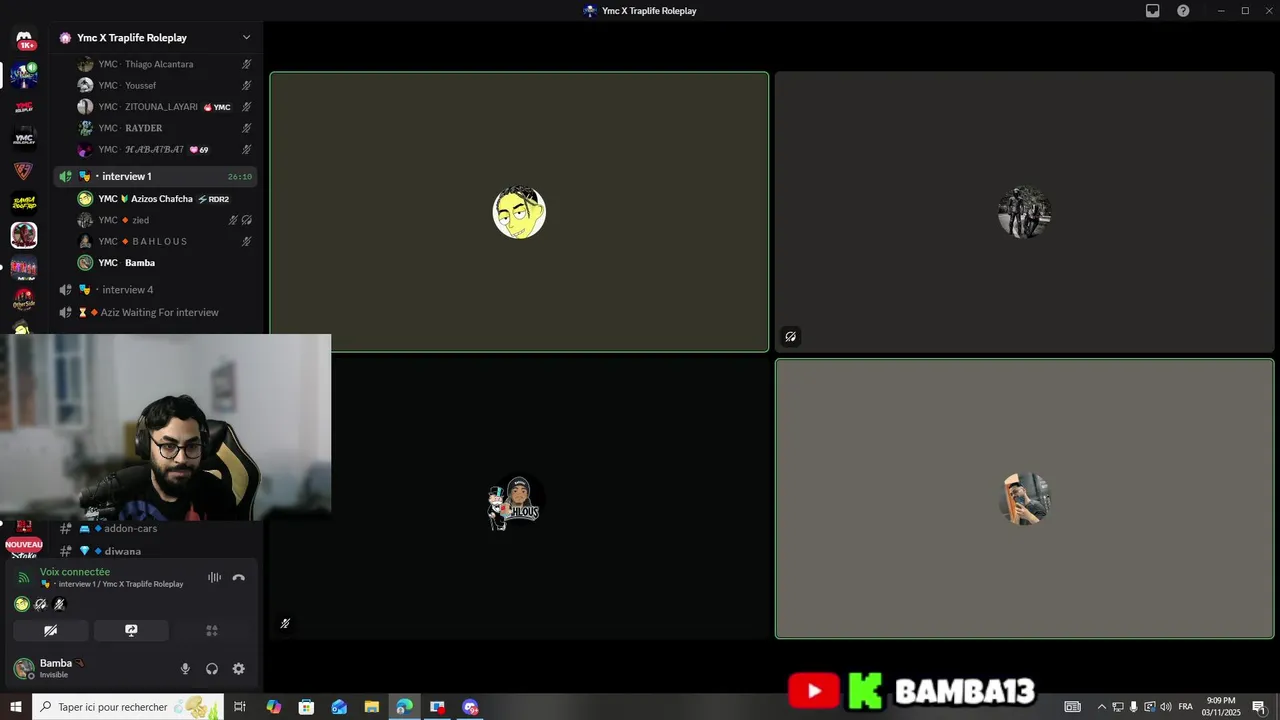This screenshot has height=720, width=1280.
Task: Open the addon-cars text channel
Action: [x=155, y=528]
